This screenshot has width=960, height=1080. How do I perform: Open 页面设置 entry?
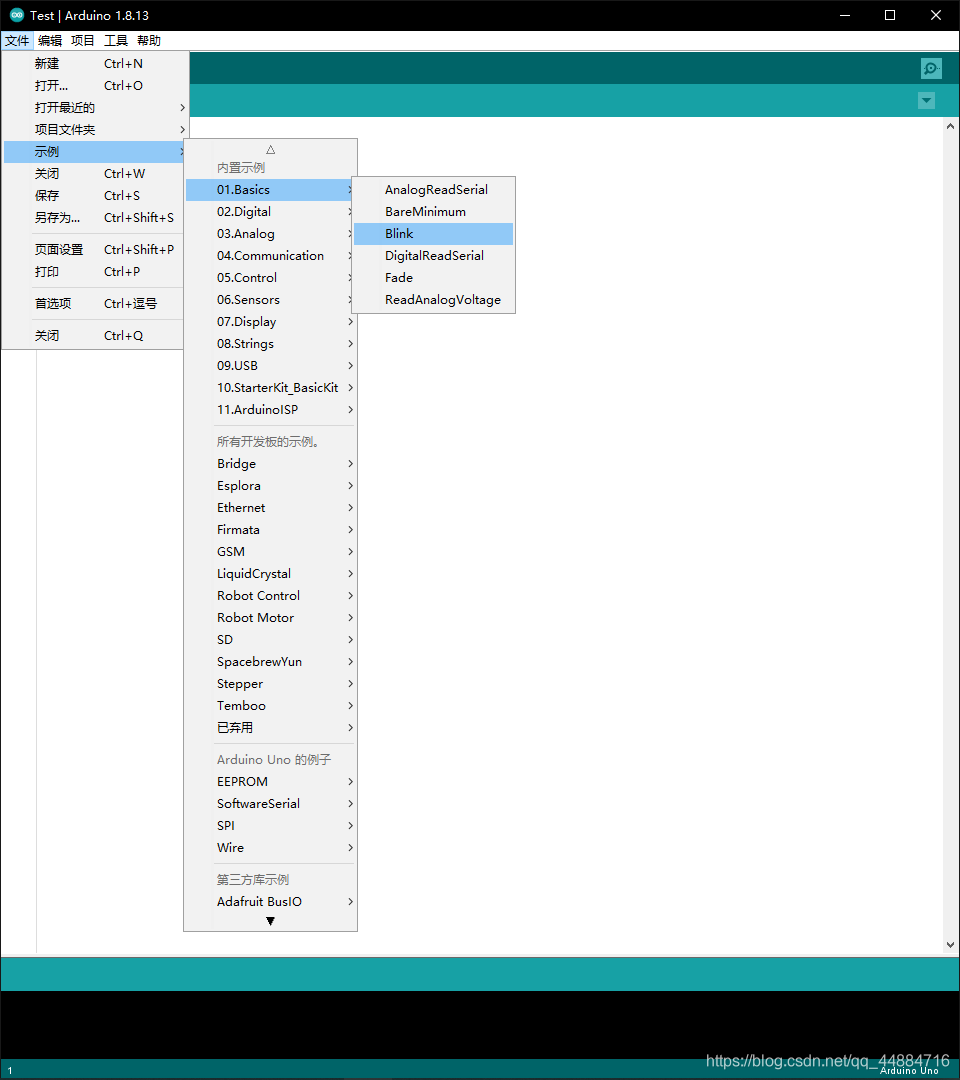pos(96,249)
